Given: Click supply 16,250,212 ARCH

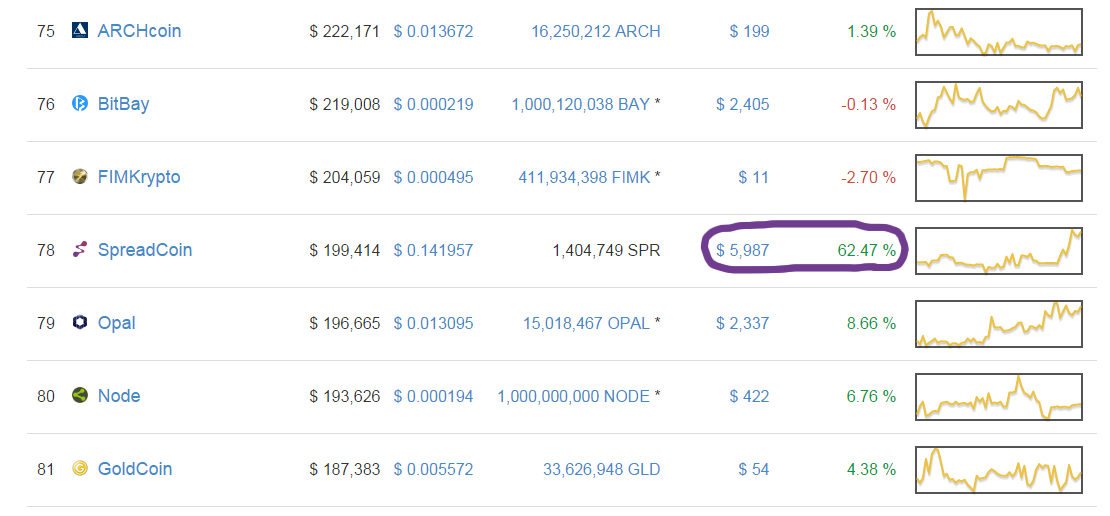Looking at the screenshot, I should (x=596, y=31).
